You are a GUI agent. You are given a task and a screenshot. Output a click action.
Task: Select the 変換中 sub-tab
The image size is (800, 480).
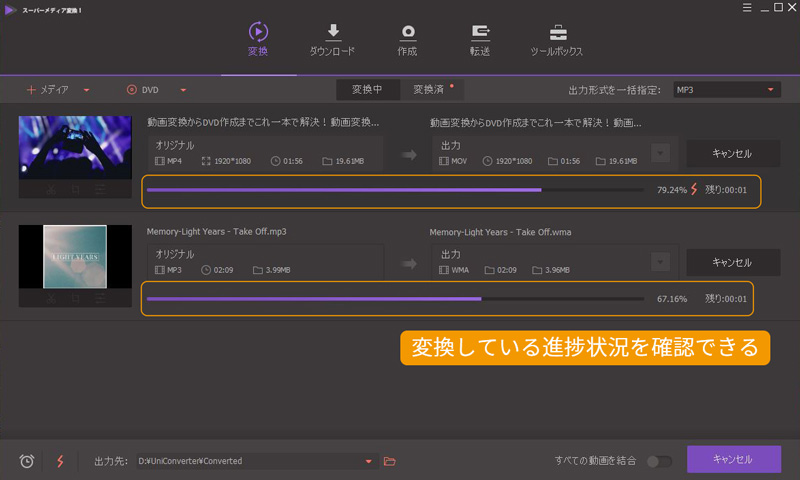(x=367, y=90)
